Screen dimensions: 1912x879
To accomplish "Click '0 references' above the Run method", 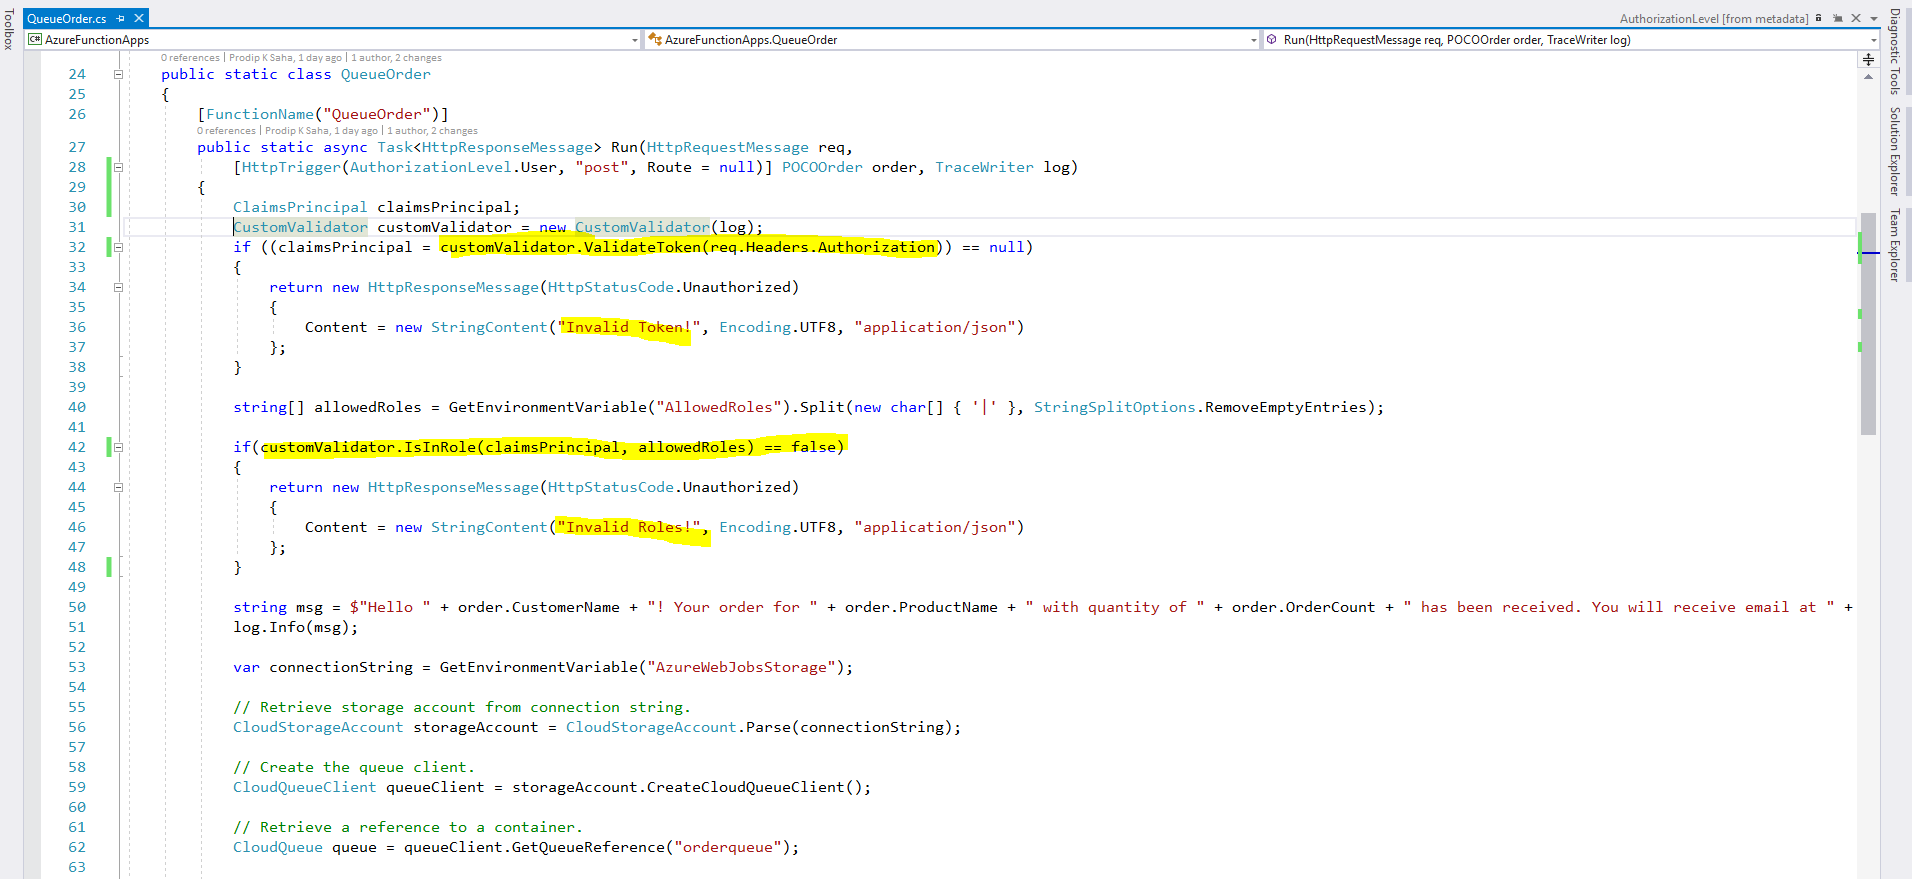I will pos(226,131).
